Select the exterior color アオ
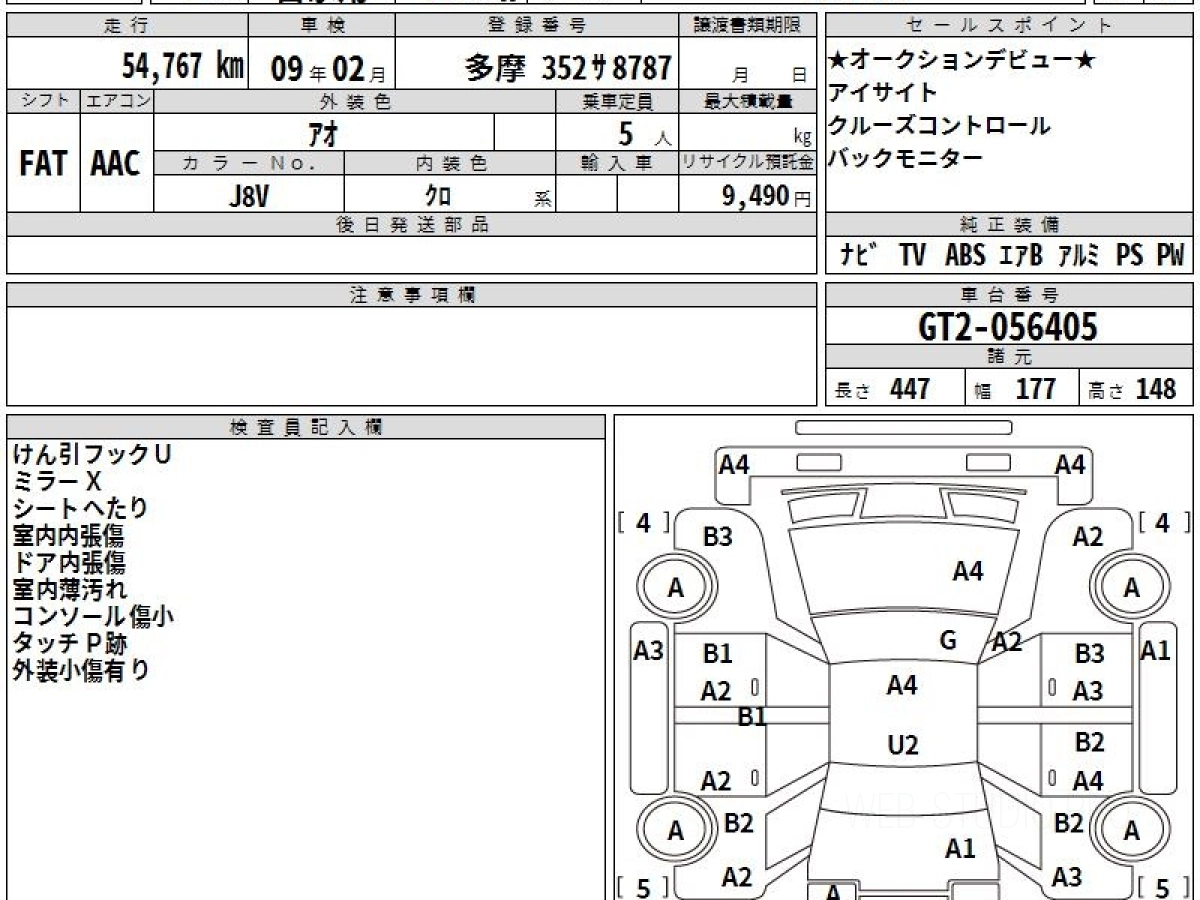The image size is (1200, 900). coord(324,133)
